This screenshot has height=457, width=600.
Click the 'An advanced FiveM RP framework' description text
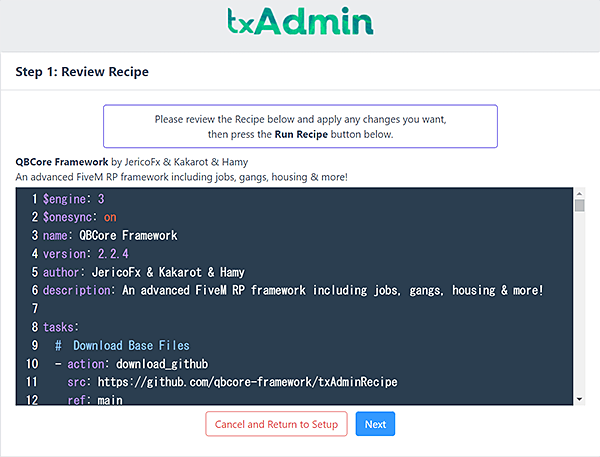pos(181,177)
